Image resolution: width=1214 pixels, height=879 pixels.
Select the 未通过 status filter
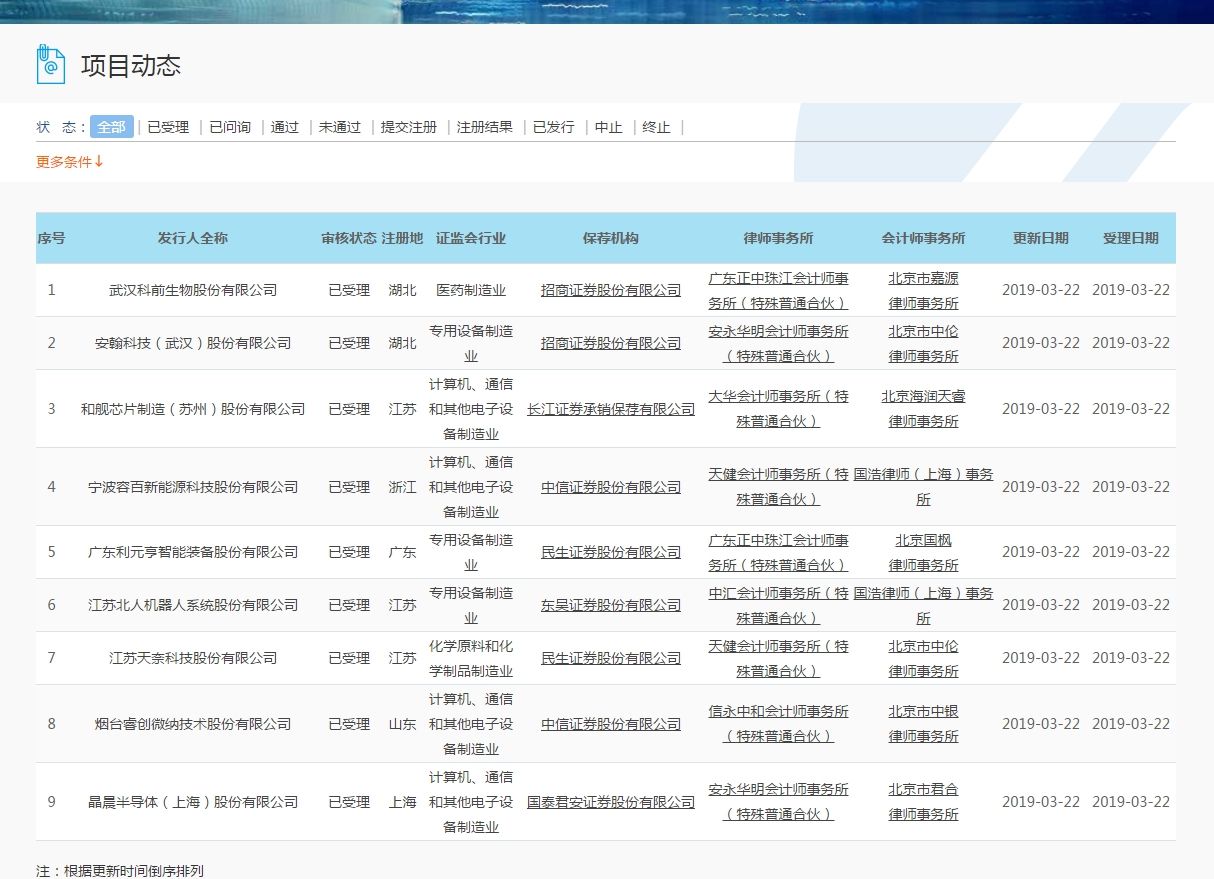coord(337,127)
